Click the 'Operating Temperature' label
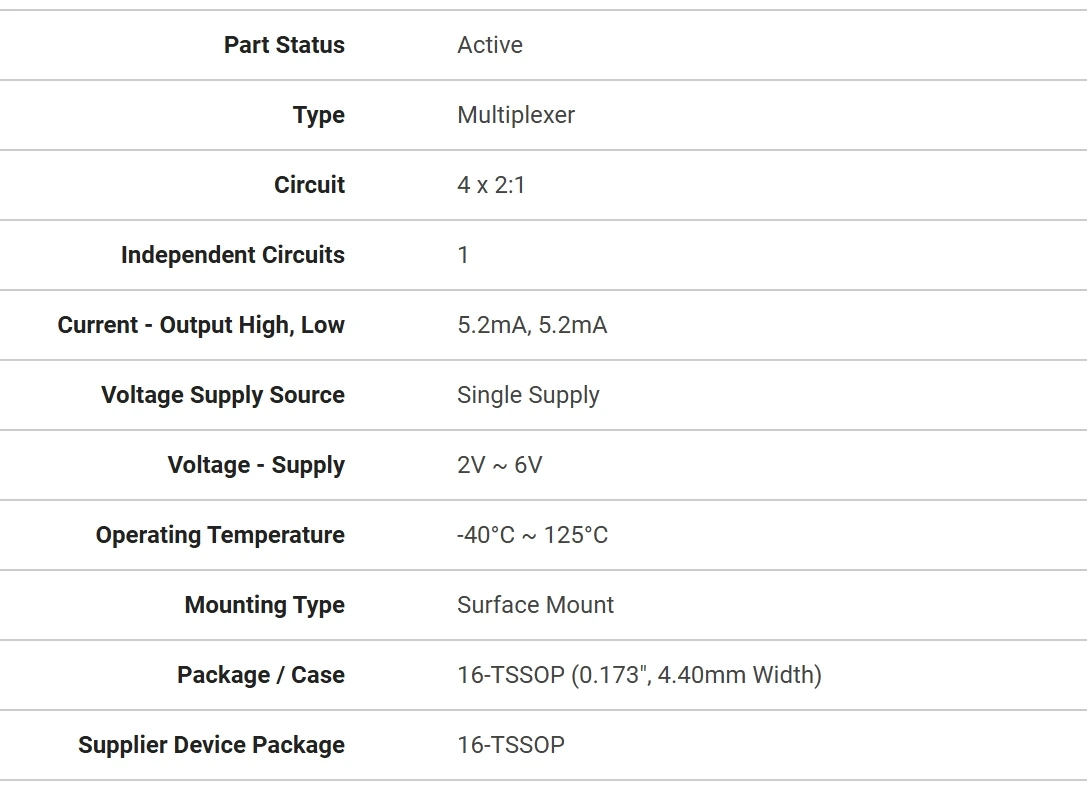Image resolution: width=1087 pixels, height=789 pixels. coord(220,535)
